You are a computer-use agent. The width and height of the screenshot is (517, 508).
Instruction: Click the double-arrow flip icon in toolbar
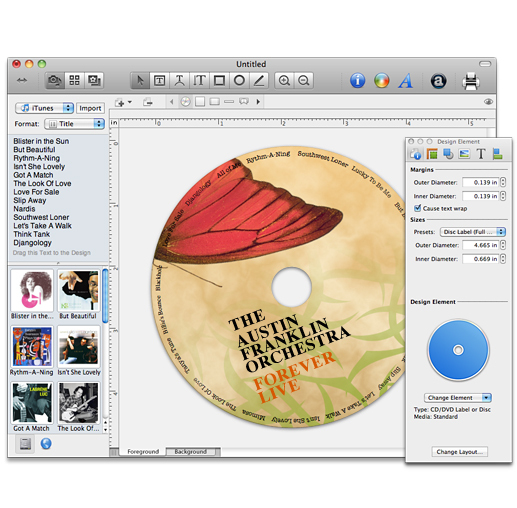[x=22, y=80]
